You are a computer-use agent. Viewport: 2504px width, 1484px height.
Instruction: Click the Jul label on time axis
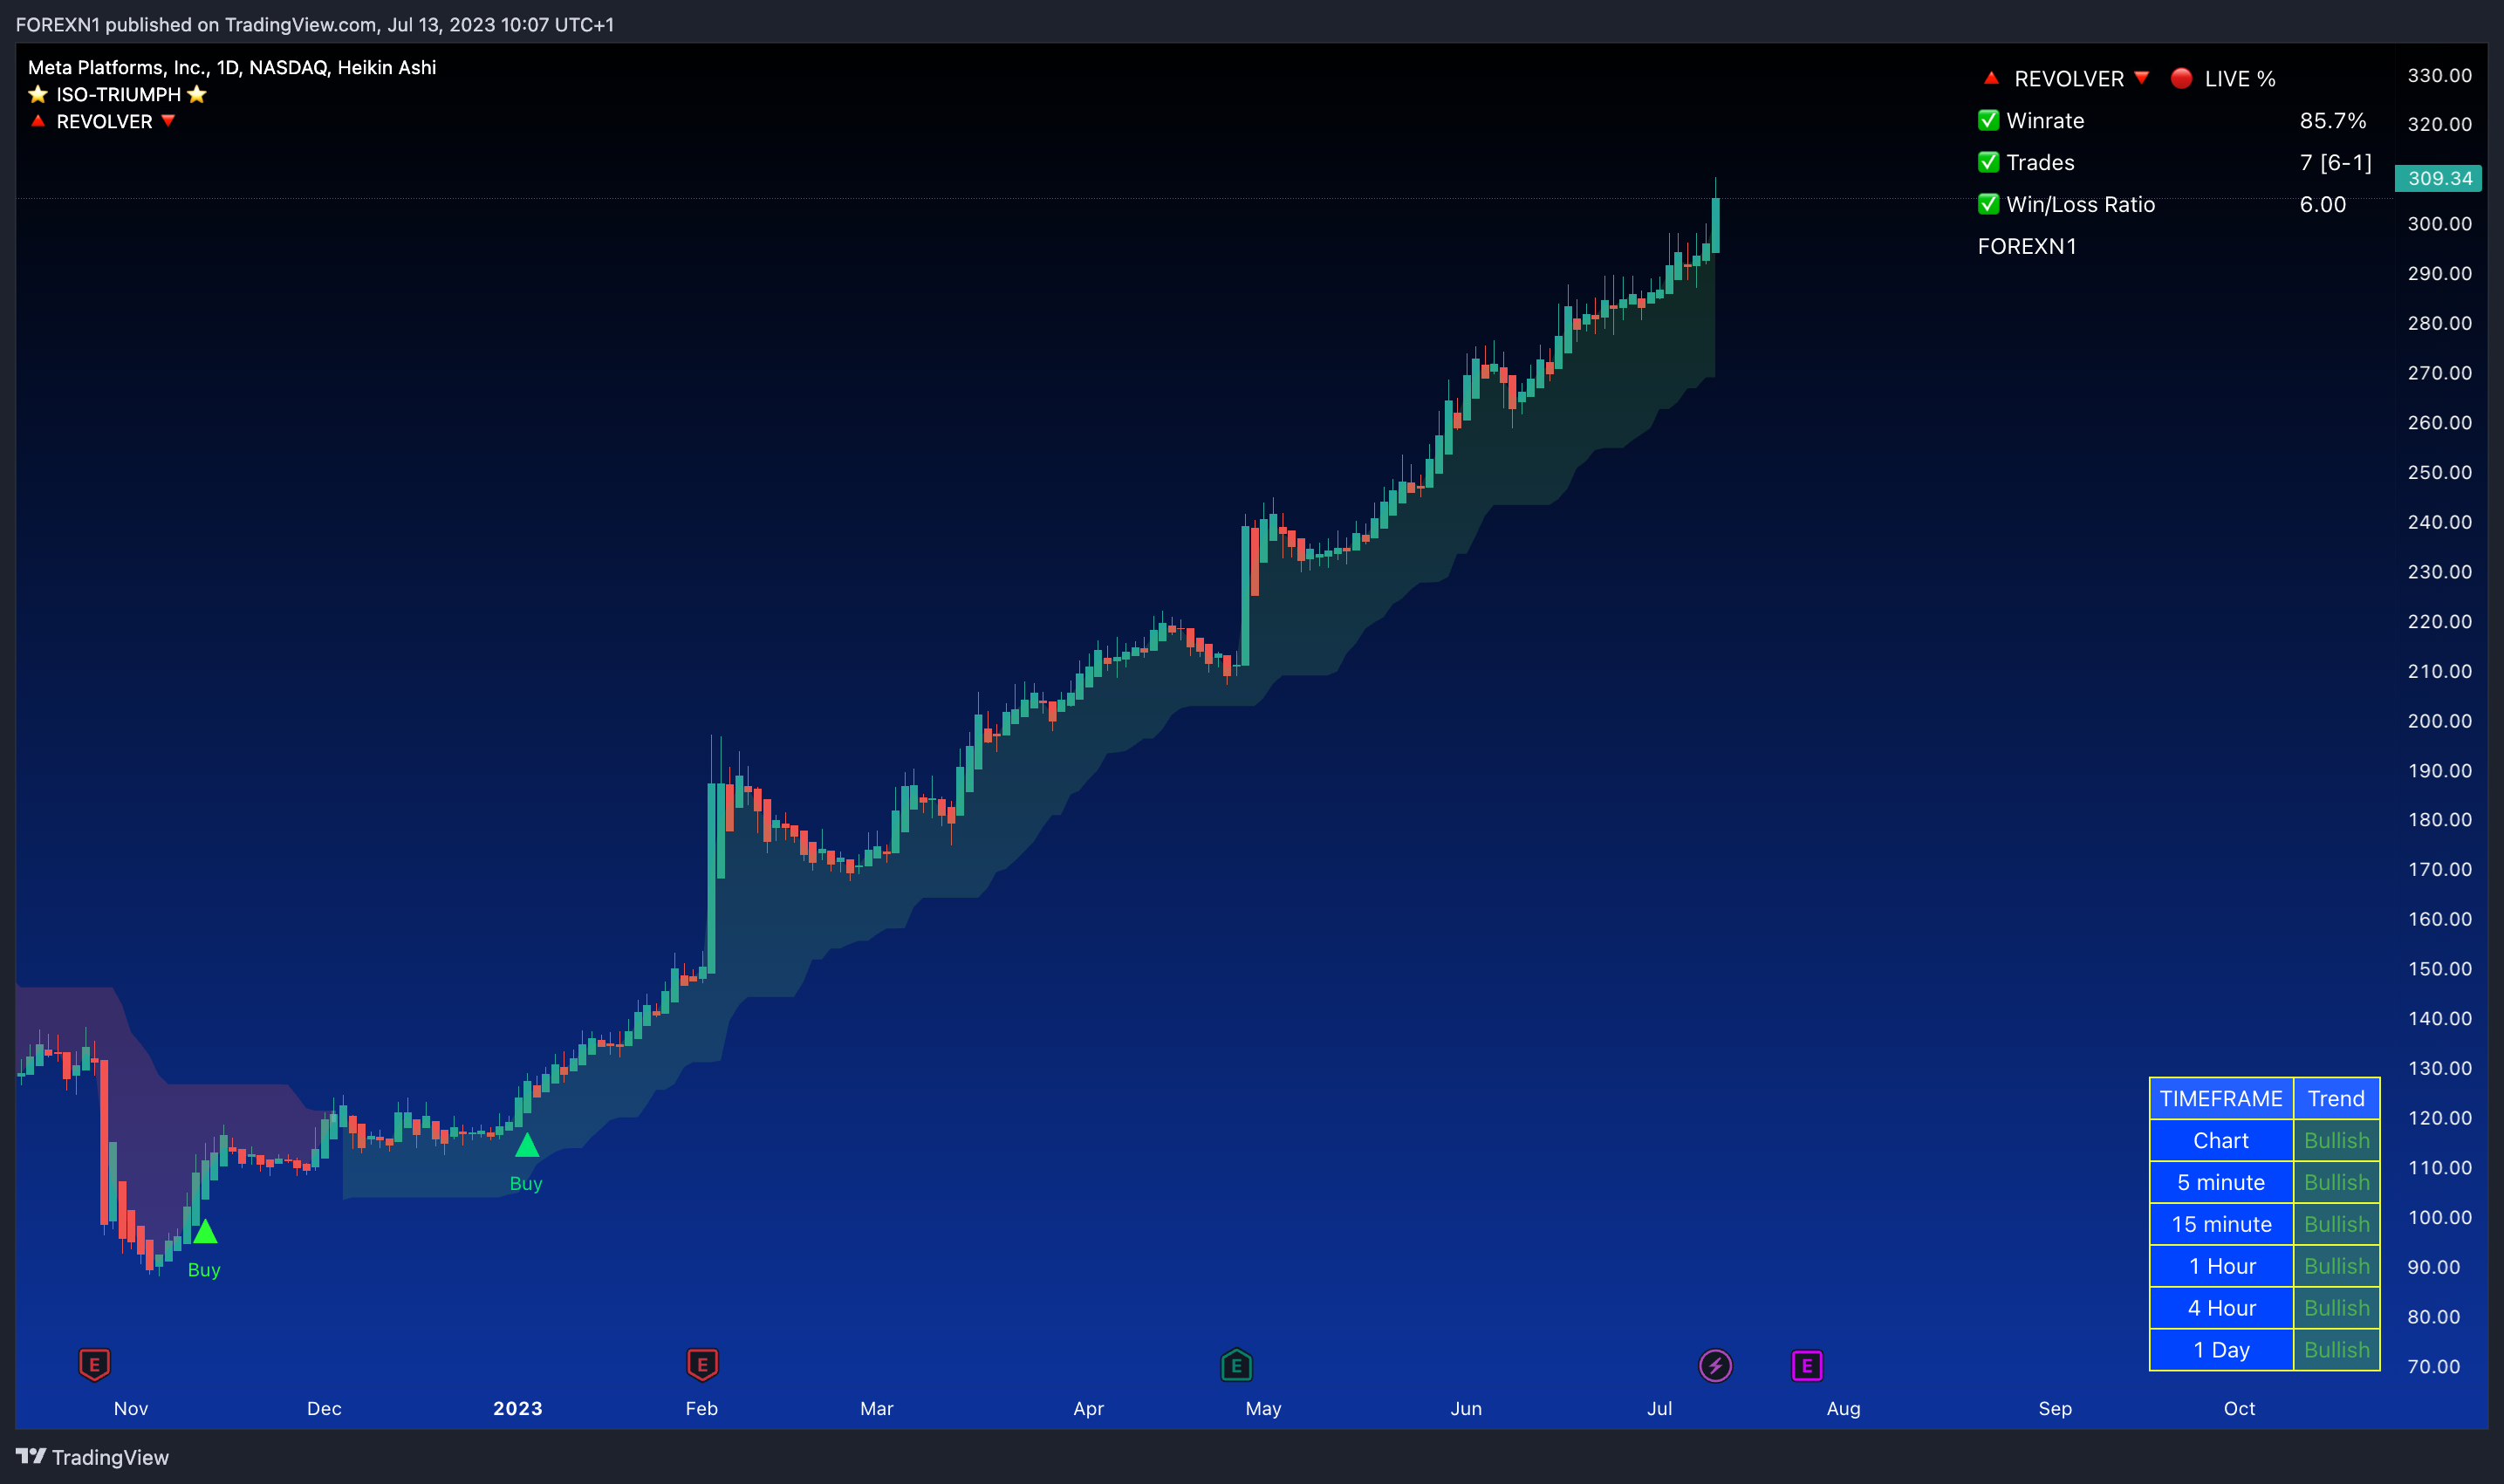[1659, 1408]
